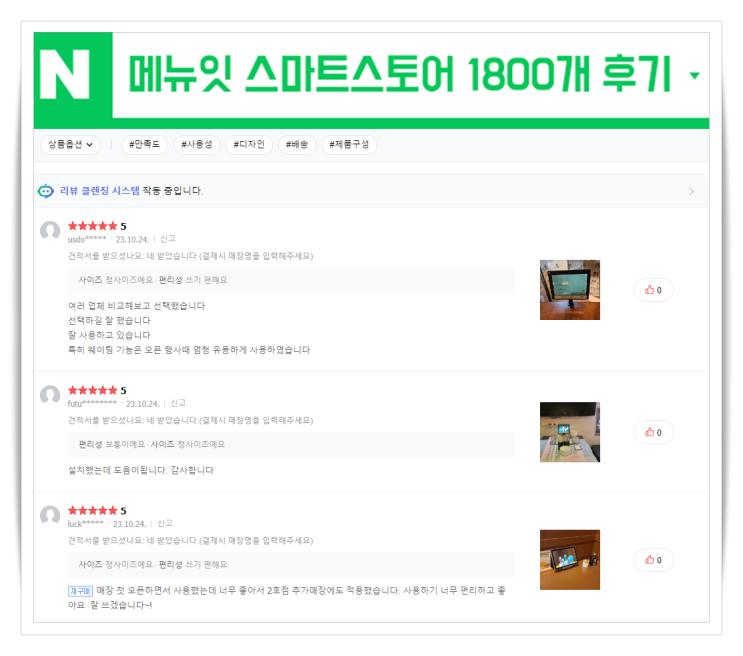Like the luck review with thumbs-up

[653, 560]
